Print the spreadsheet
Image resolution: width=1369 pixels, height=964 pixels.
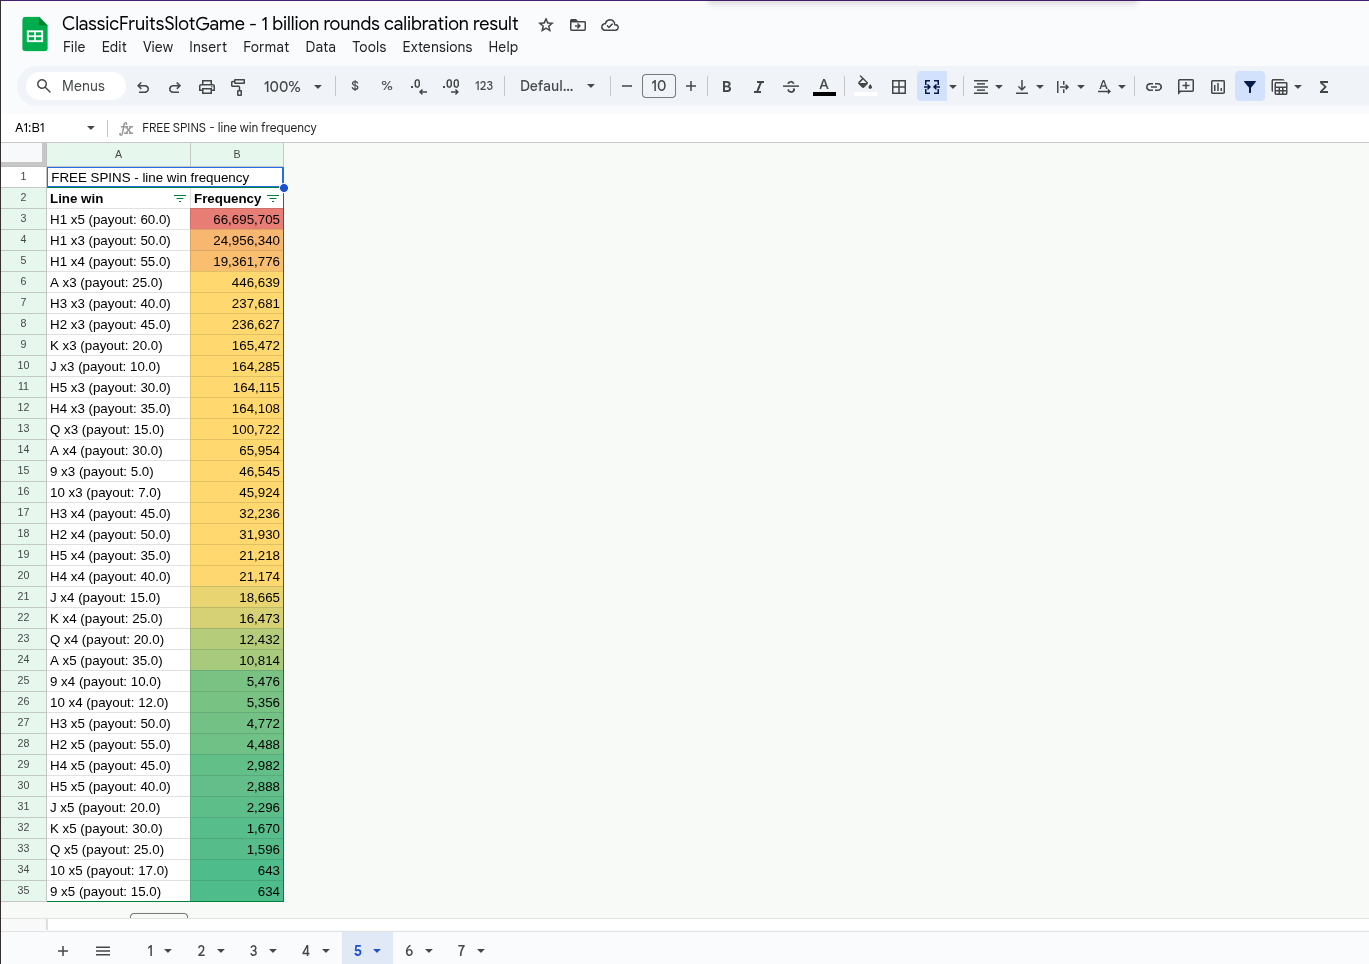207,87
